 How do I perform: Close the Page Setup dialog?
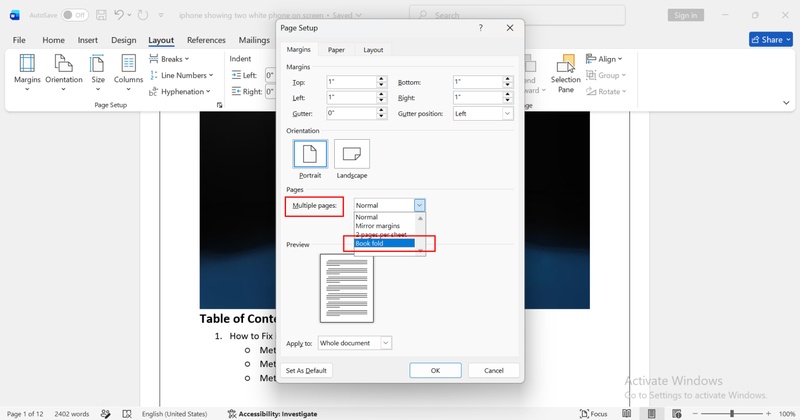(510, 28)
